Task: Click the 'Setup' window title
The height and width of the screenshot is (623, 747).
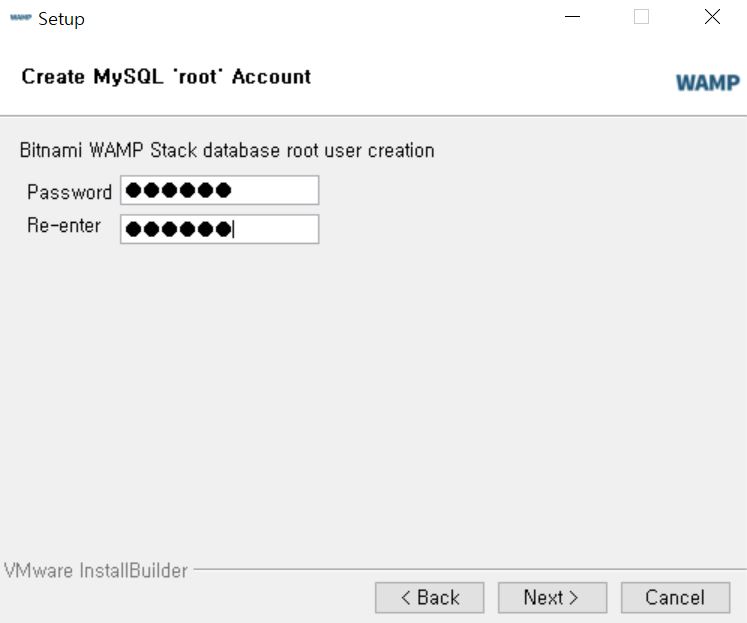Action: (x=61, y=20)
